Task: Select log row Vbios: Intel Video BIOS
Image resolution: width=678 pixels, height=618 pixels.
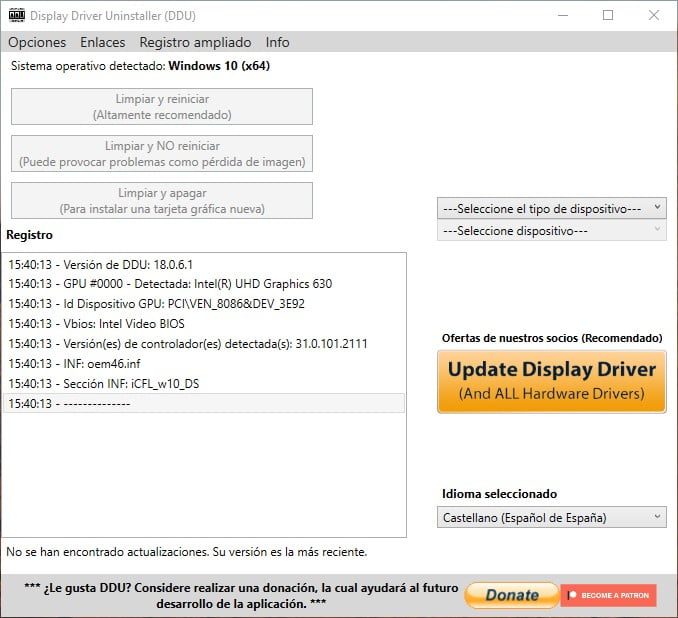Action: point(204,323)
